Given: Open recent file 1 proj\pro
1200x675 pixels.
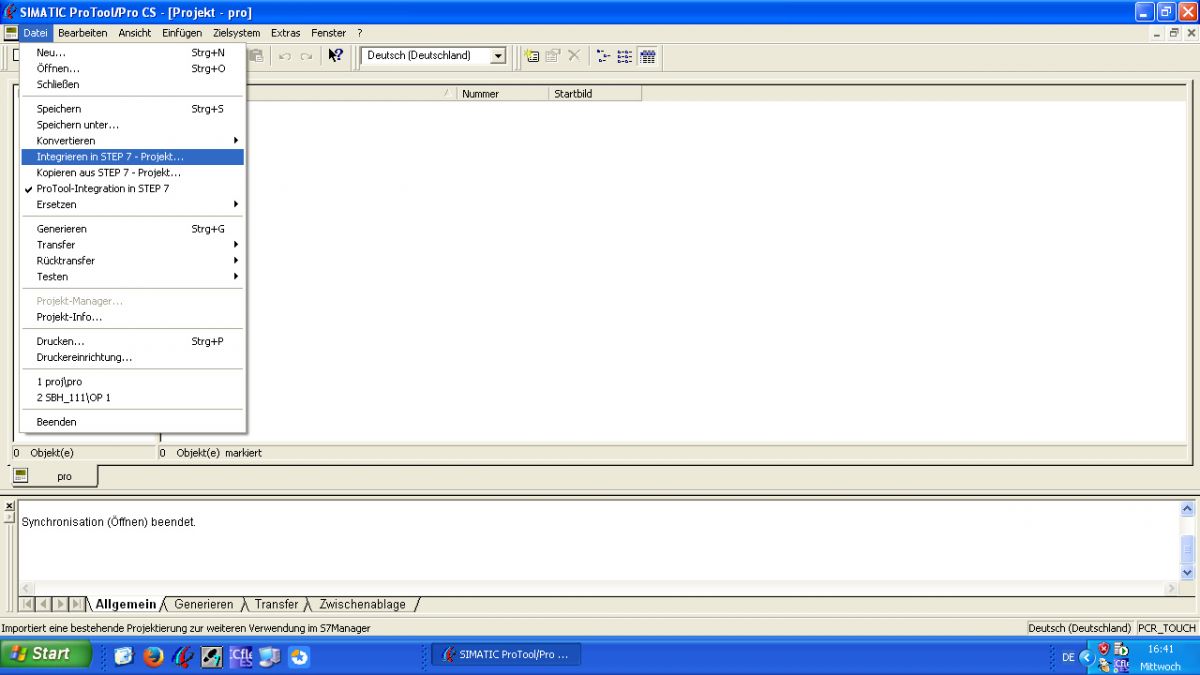Looking at the screenshot, I should (132, 381).
